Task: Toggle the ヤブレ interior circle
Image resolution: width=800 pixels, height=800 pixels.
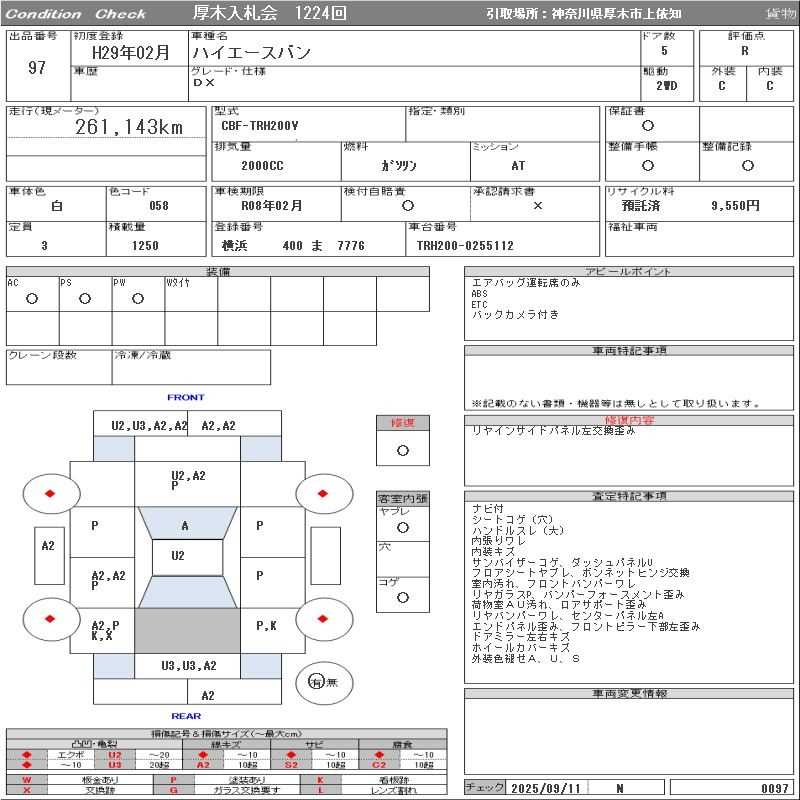Action: click(403, 528)
